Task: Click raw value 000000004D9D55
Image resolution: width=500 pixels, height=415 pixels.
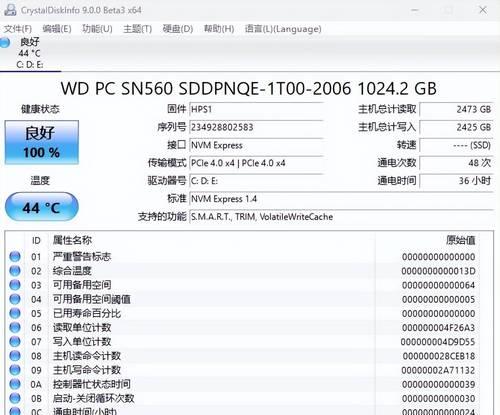Action: [438, 342]
